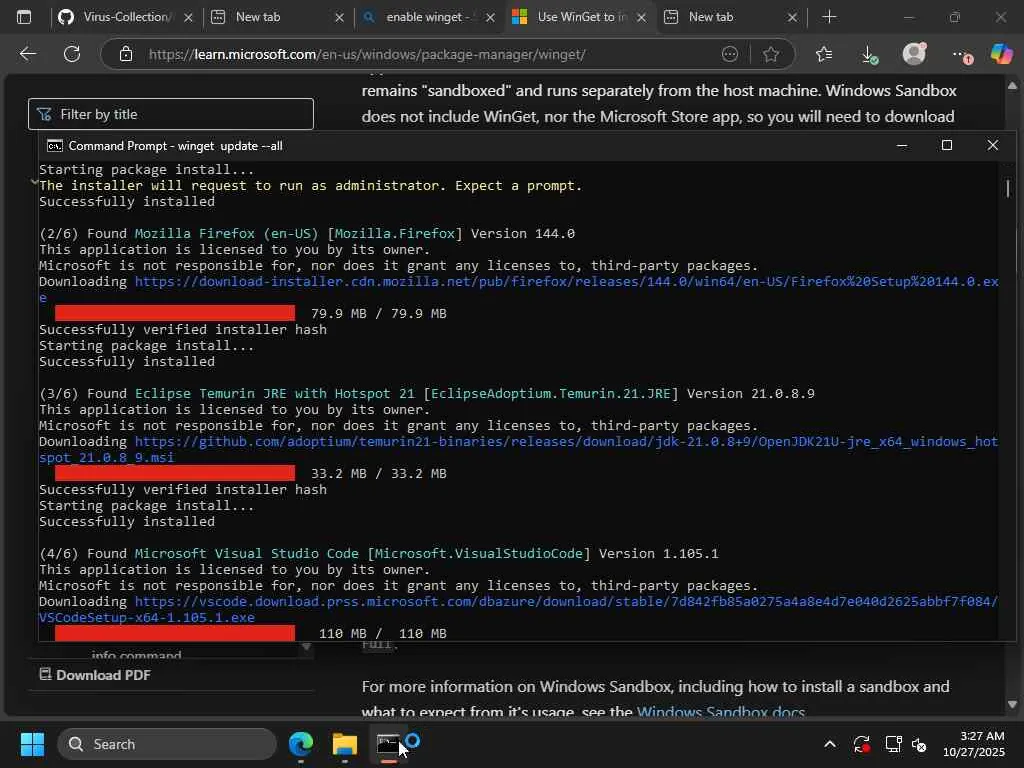Click the collapse chevron left of Command Prompt text
The height and width of the screenshot is (768, 1024).
click(34, 182)
